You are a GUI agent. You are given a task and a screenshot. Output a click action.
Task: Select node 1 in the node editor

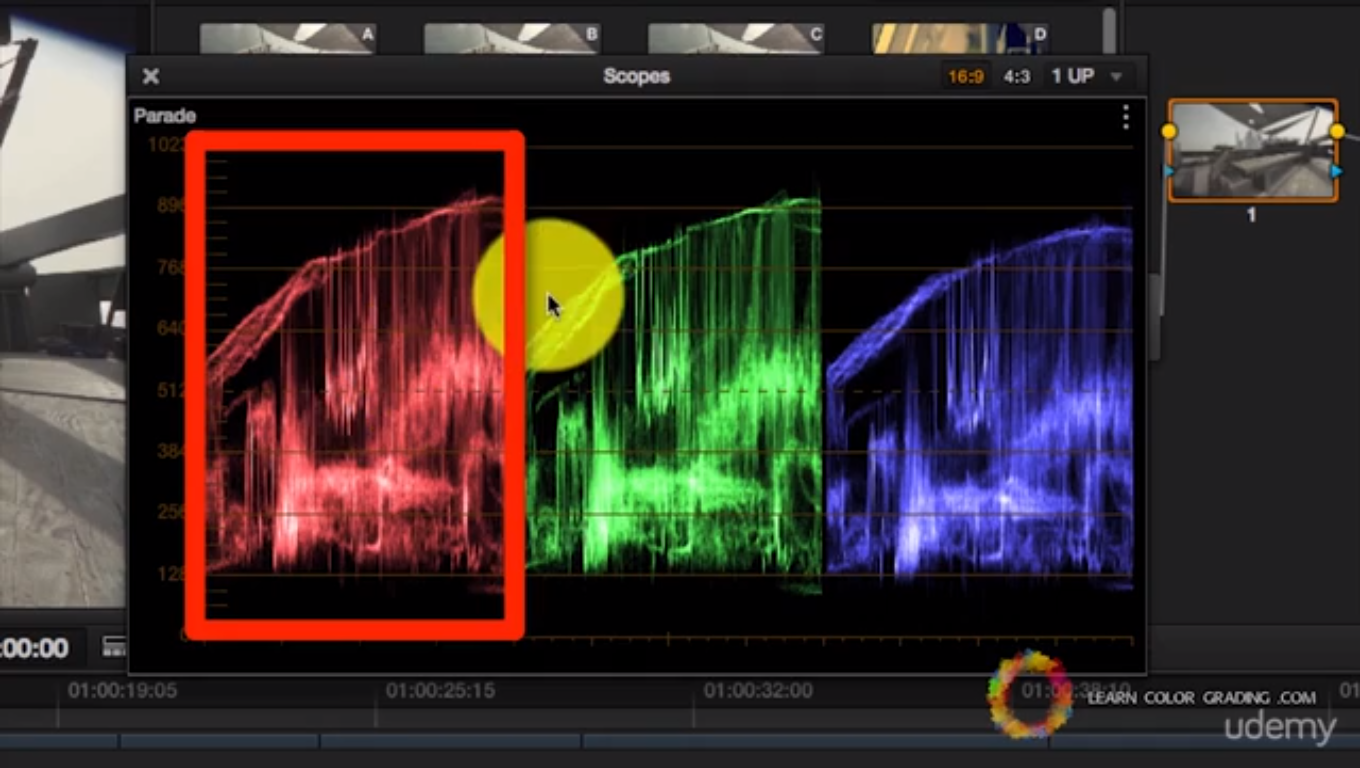[x=1252, y=151]
